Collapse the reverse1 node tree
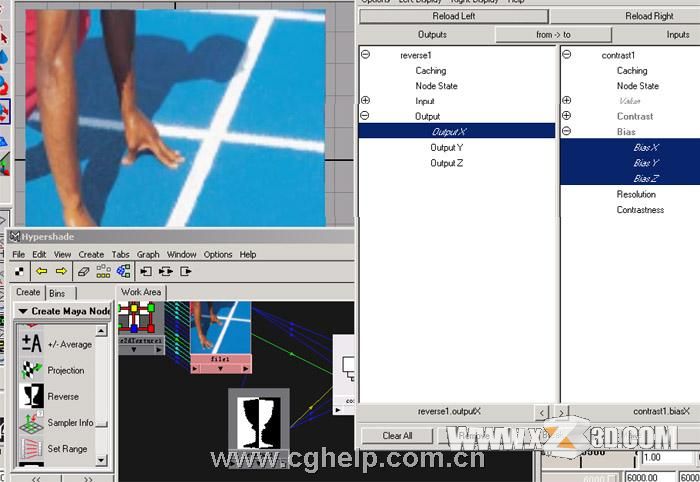This screenshot has height=482, width=700. [366, 54]
